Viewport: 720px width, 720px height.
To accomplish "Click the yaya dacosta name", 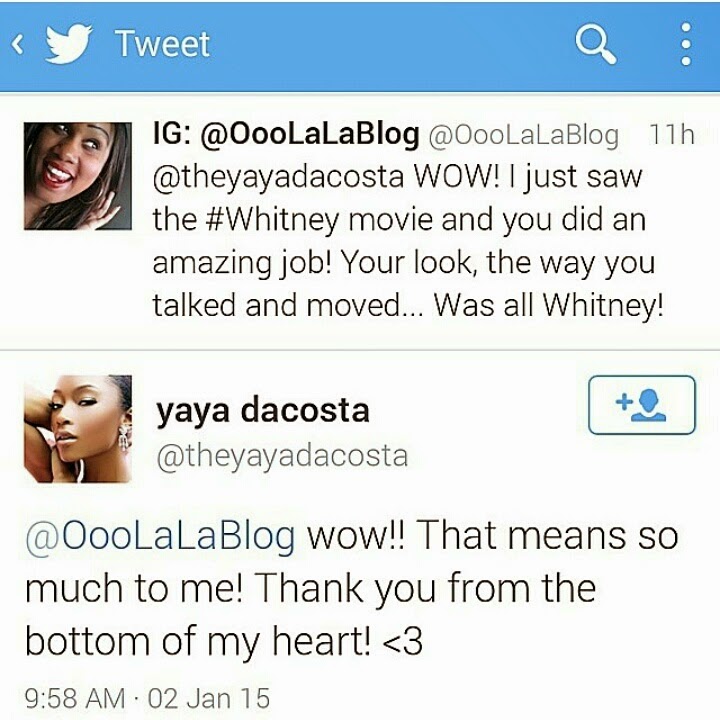I will coord(263,411).
